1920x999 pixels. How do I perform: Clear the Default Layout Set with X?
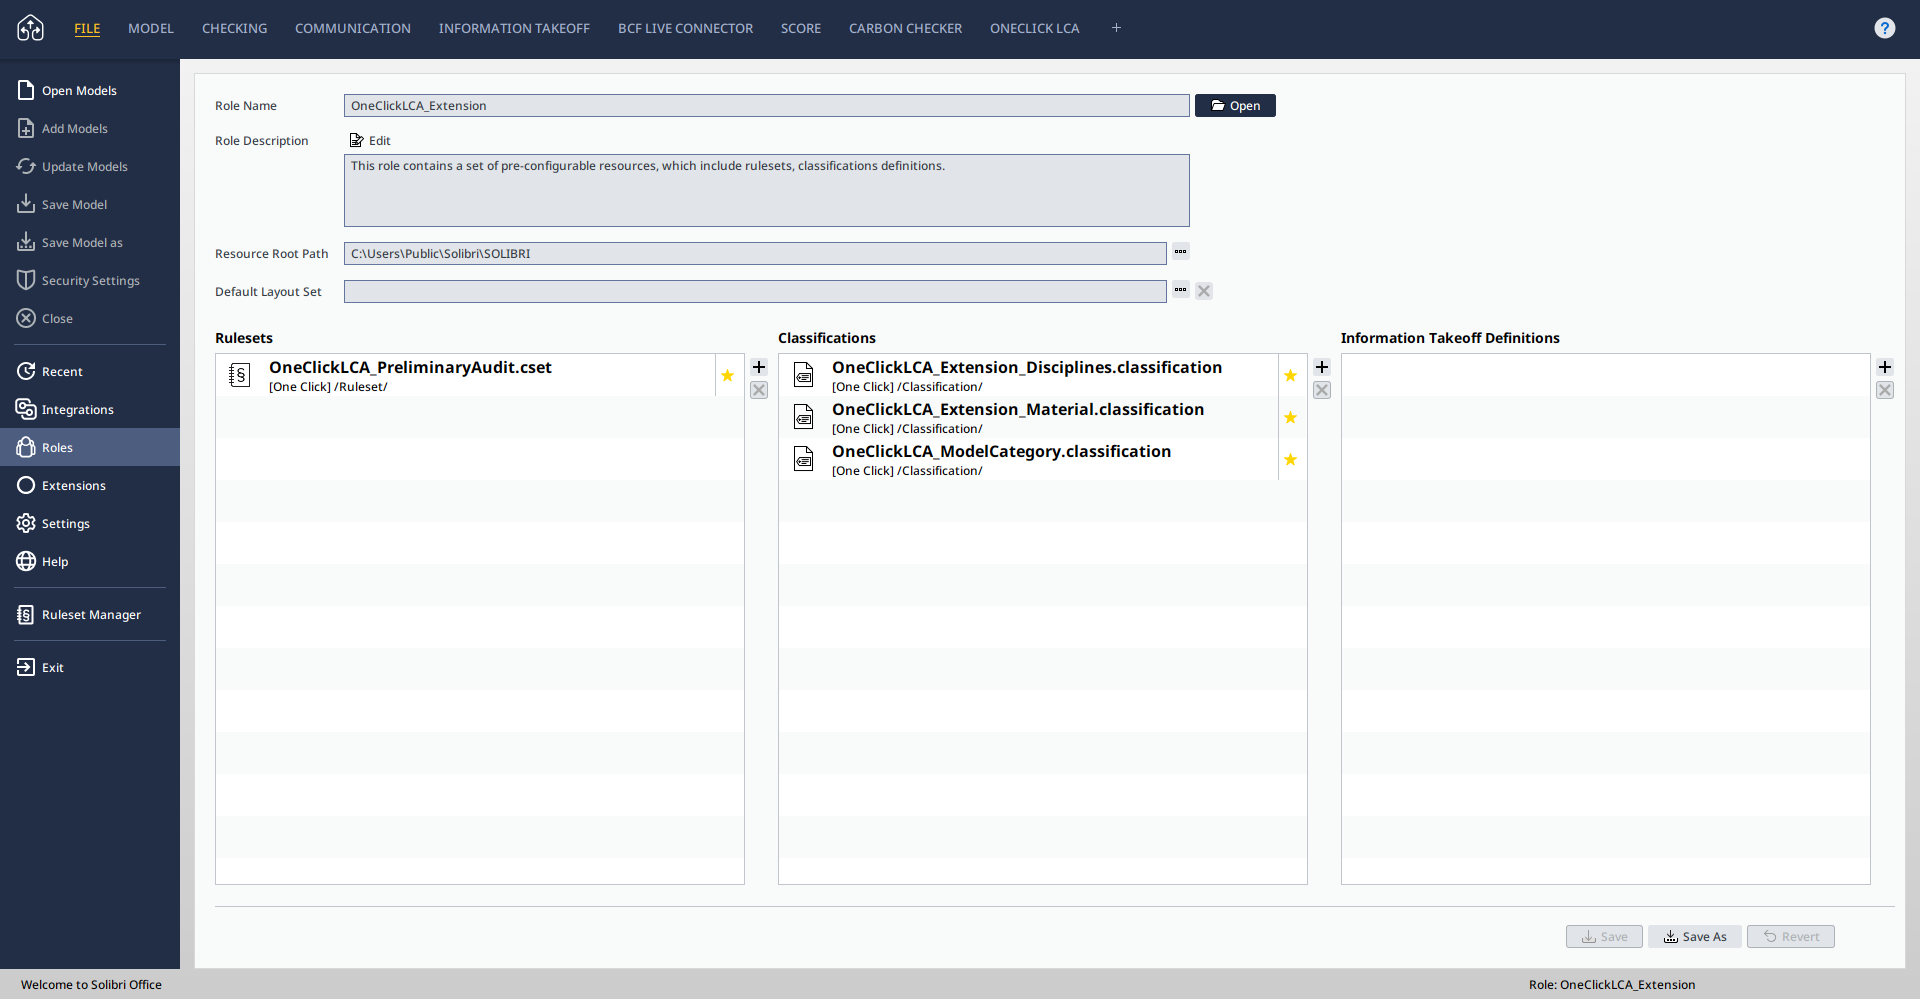point(1204,291)
